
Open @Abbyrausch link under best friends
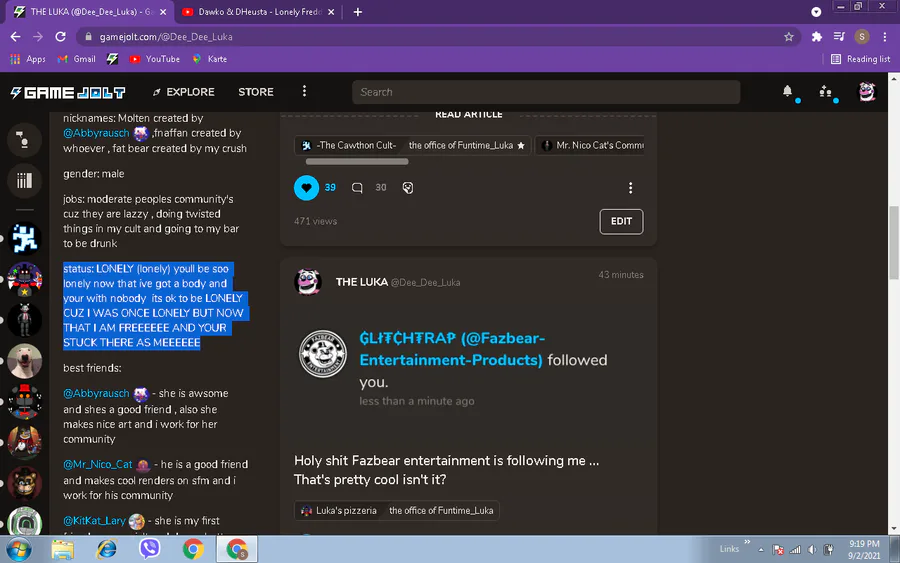point(96,394)
